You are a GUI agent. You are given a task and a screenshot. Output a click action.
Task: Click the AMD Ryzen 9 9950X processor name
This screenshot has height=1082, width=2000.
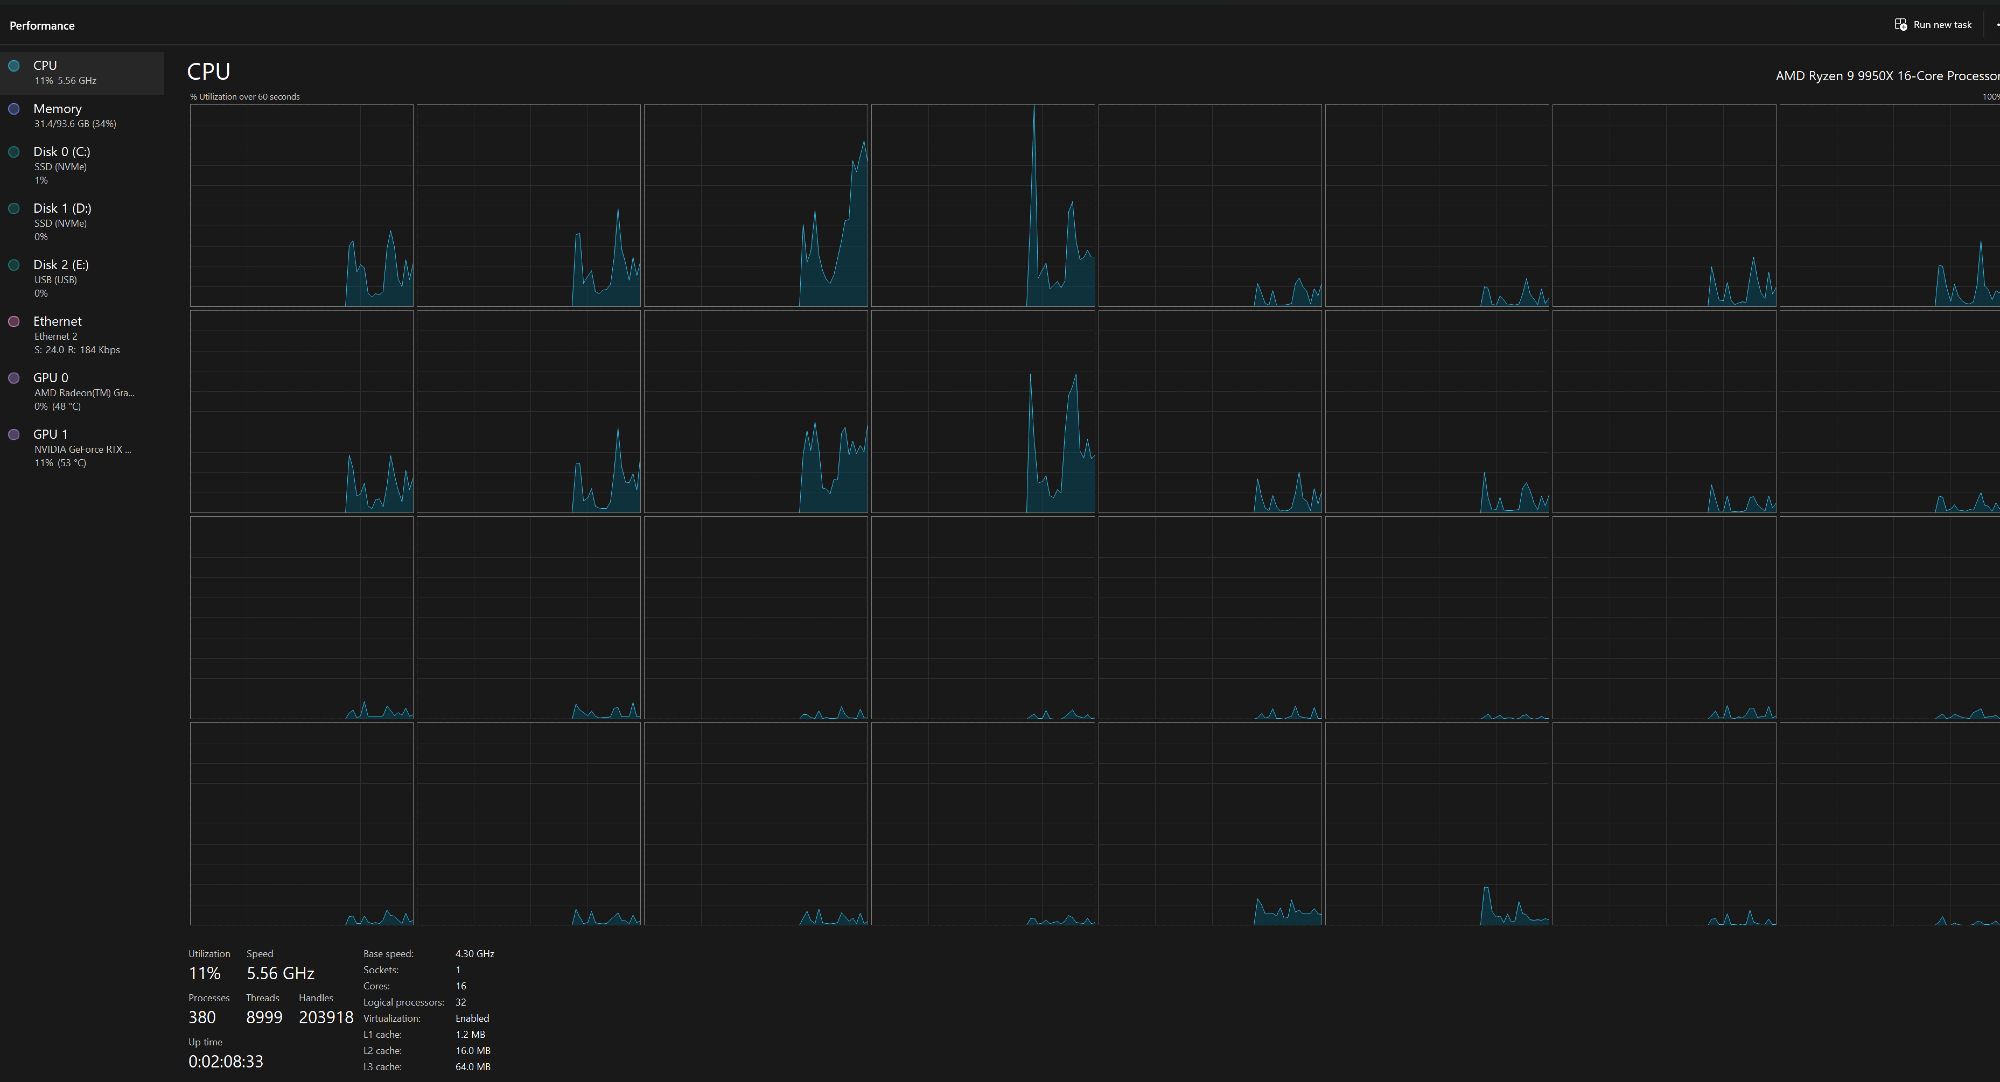pyautogui.click(x=1885, y=76)
